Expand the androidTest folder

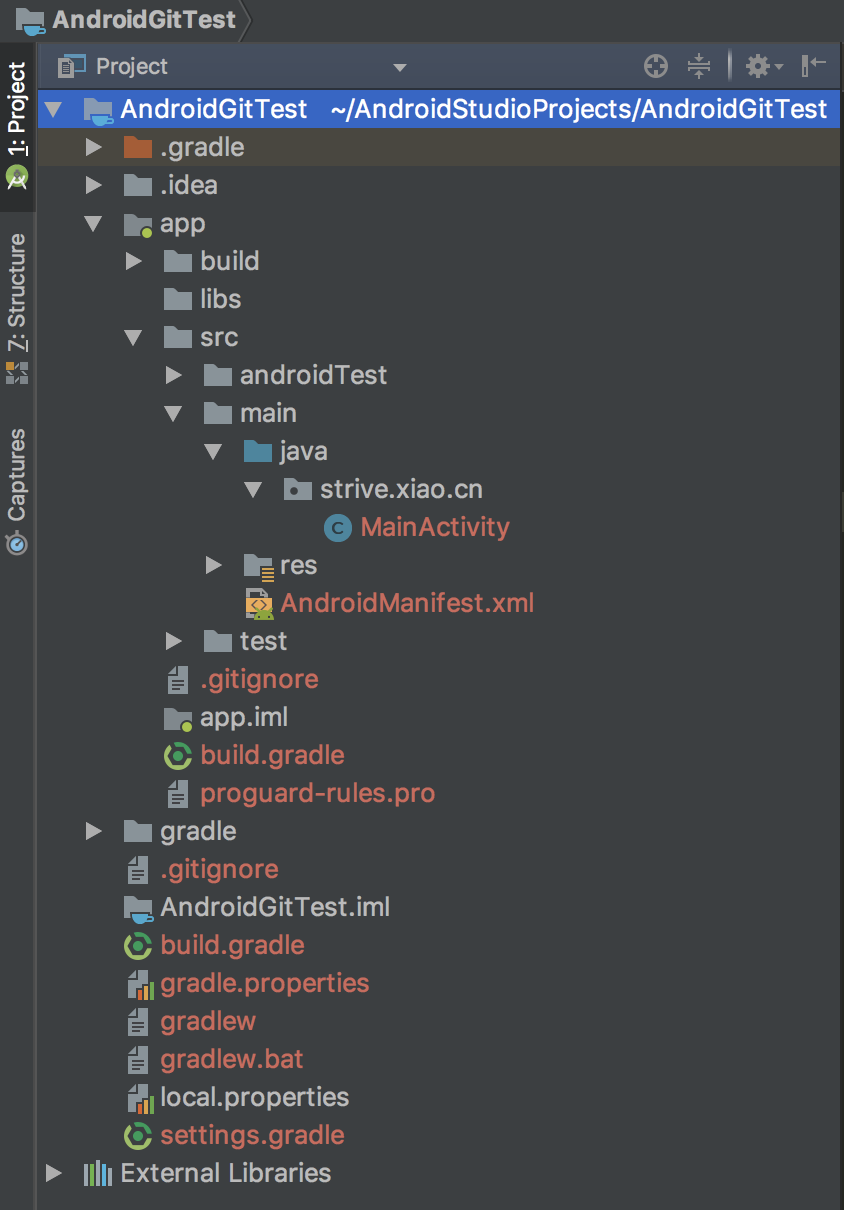click(x=173, y=376)
